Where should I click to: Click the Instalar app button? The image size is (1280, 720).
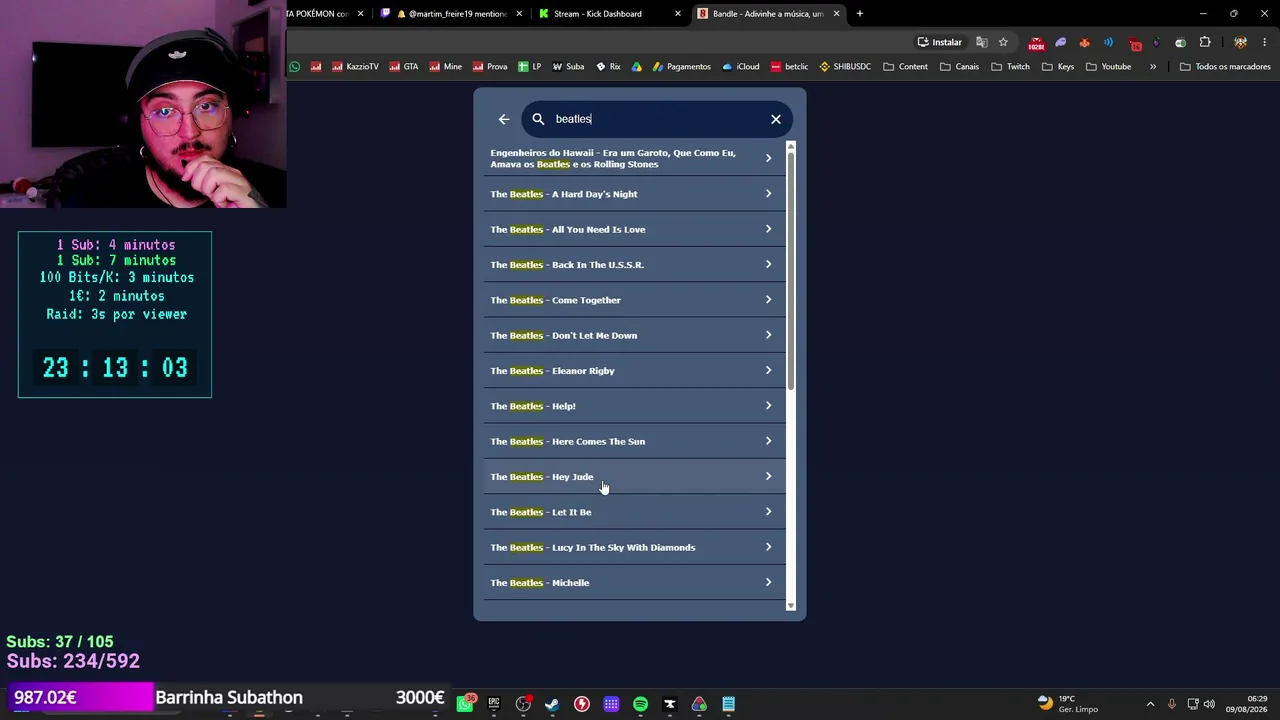939,42
